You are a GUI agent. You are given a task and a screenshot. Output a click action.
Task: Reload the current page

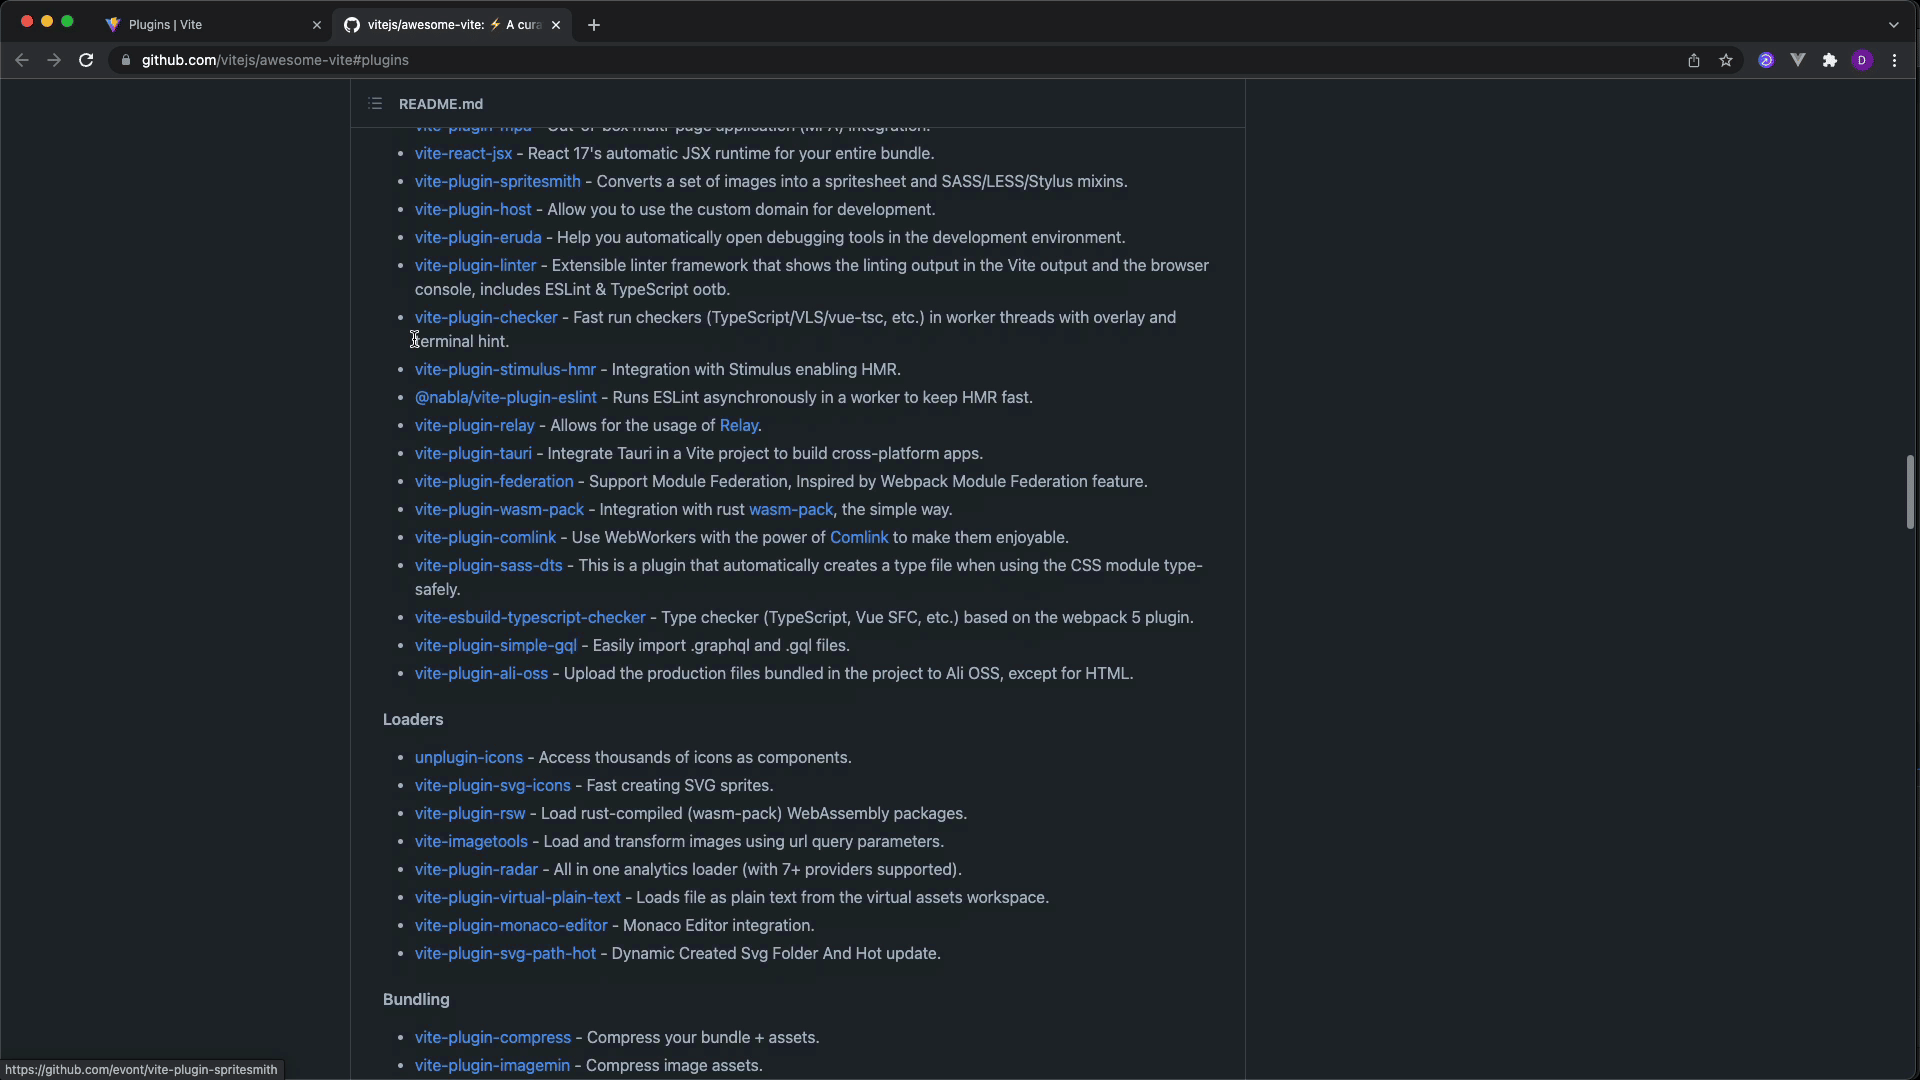pos(86,60)
